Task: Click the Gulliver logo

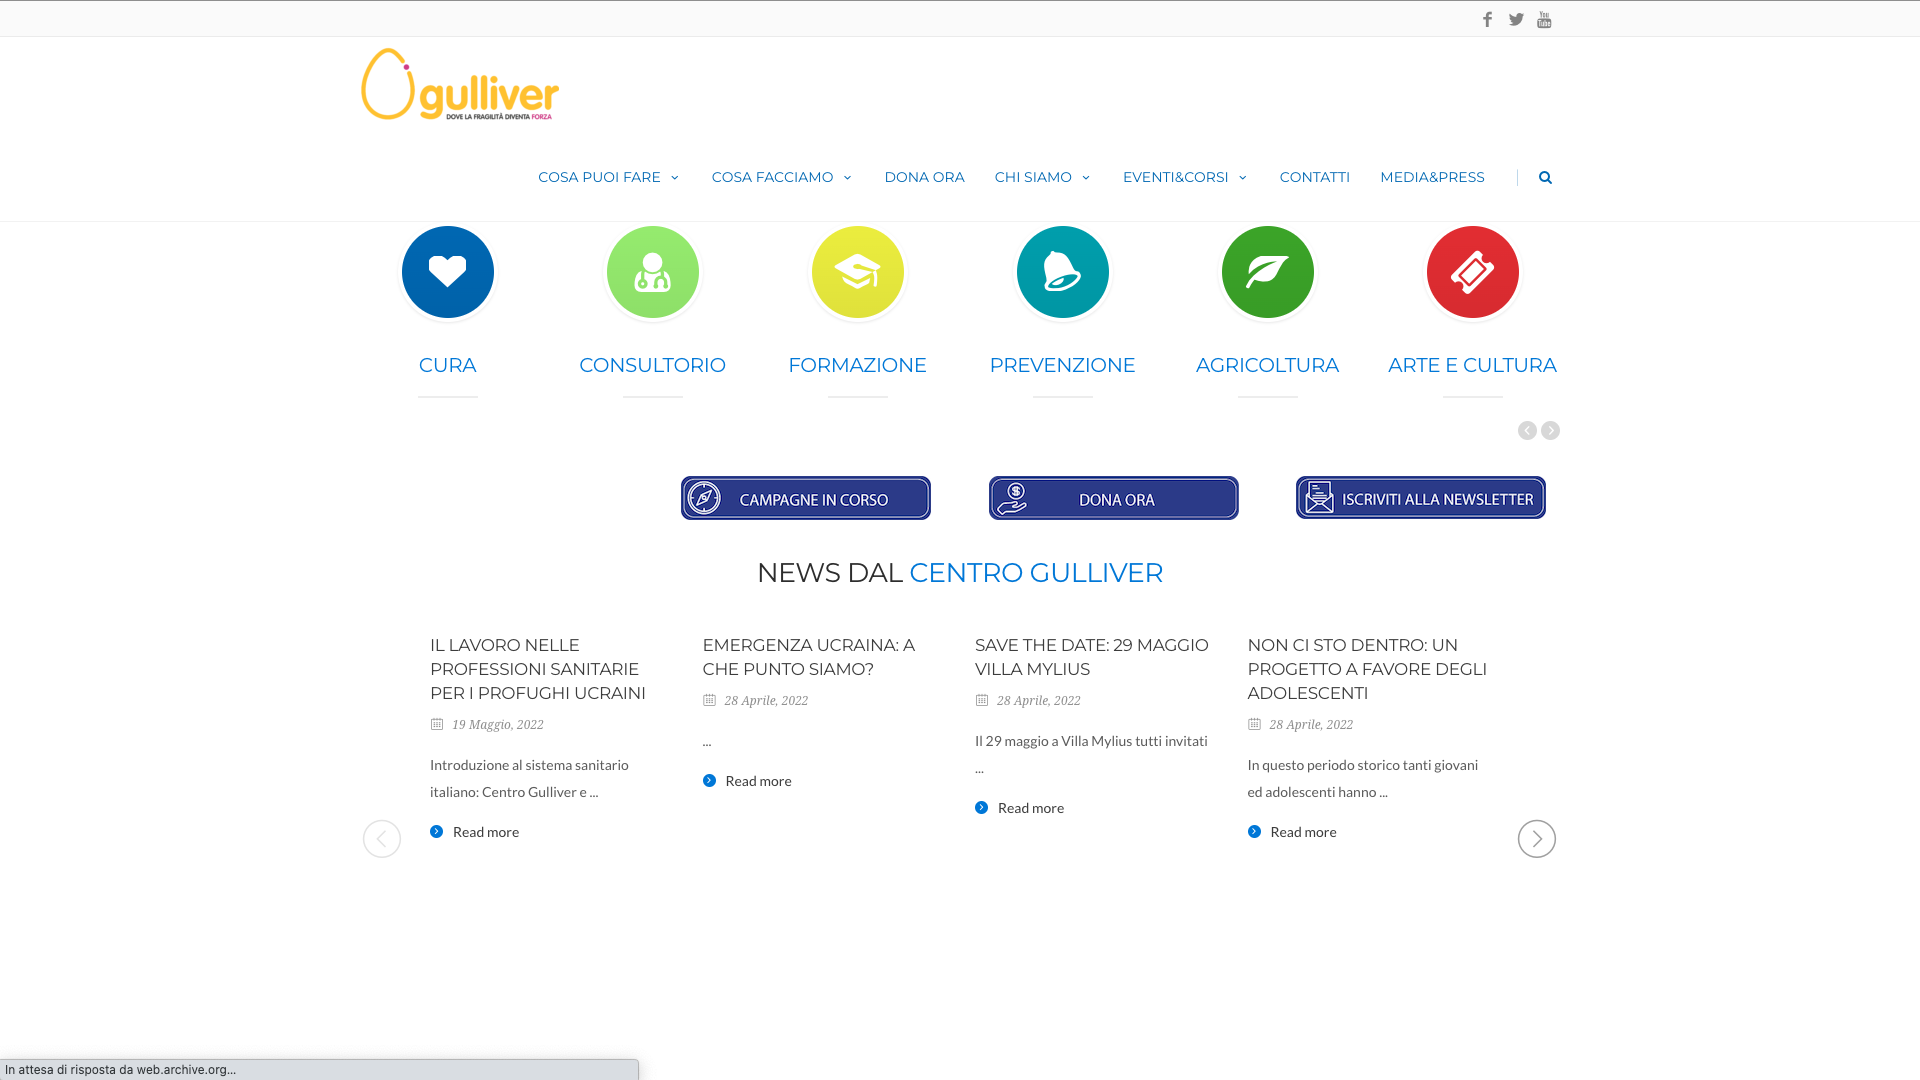Action: click(460, 84)
